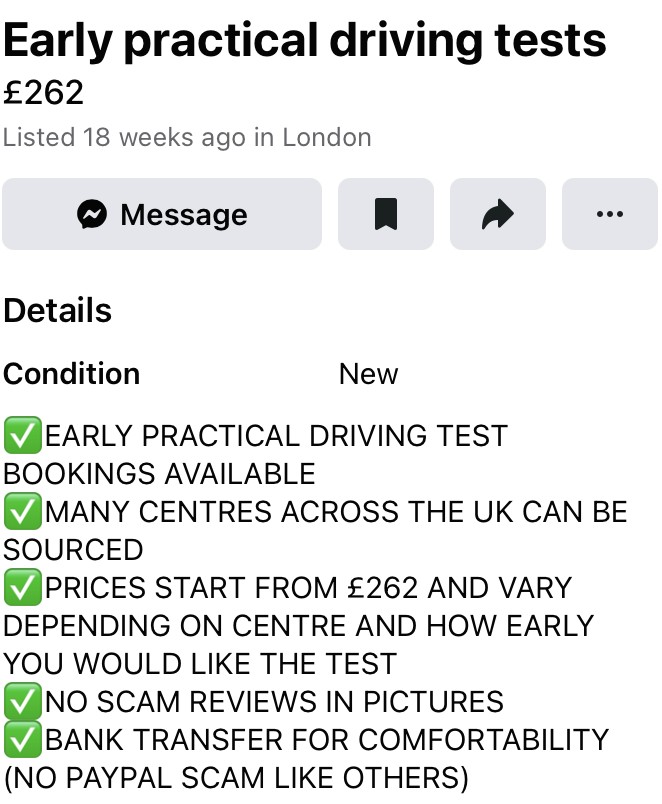Click the 'Early practical driving tests' title
662x804 pixels.
pyautogui.click(x=305, y=41)
